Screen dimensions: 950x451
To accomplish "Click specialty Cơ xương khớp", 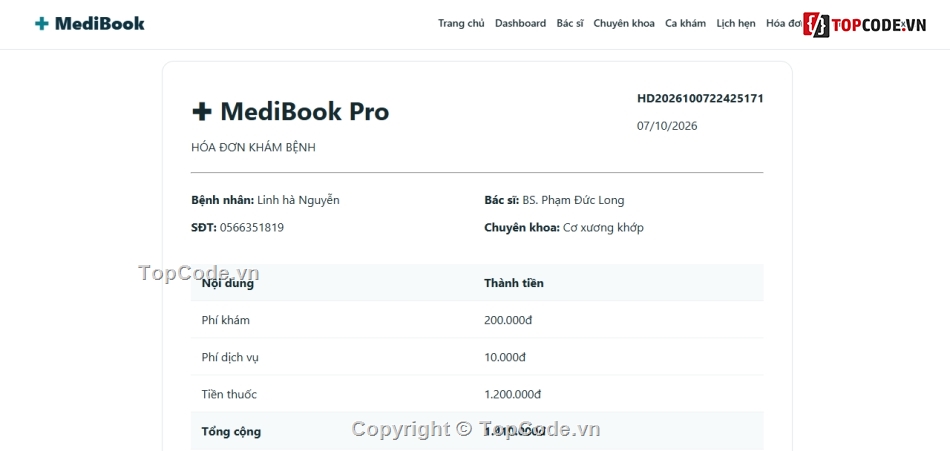I will pos(603,228).
